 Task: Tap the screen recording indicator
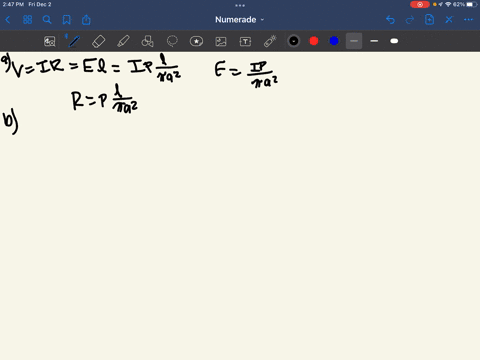420,4
